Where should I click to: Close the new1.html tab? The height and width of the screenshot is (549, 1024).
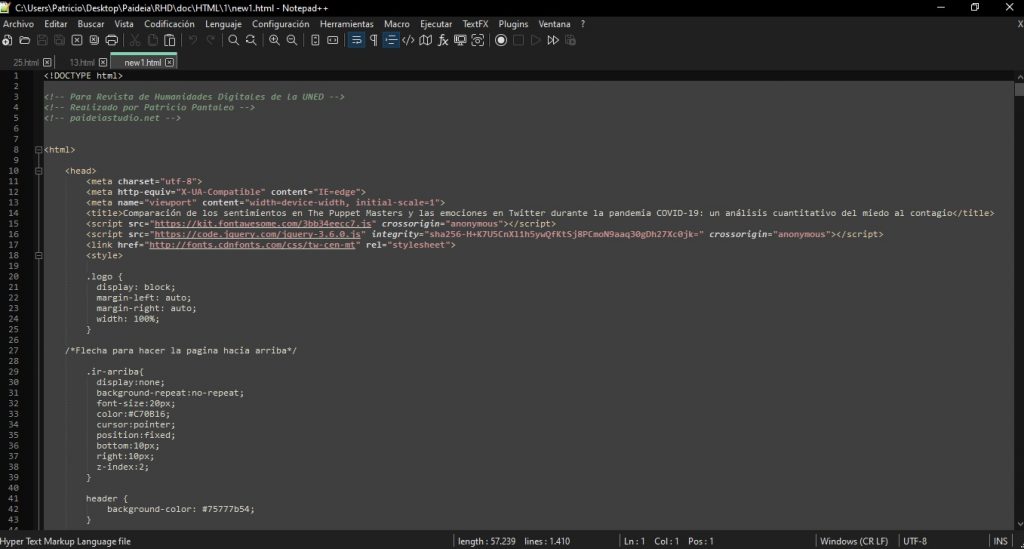click(x=169, y=63)
